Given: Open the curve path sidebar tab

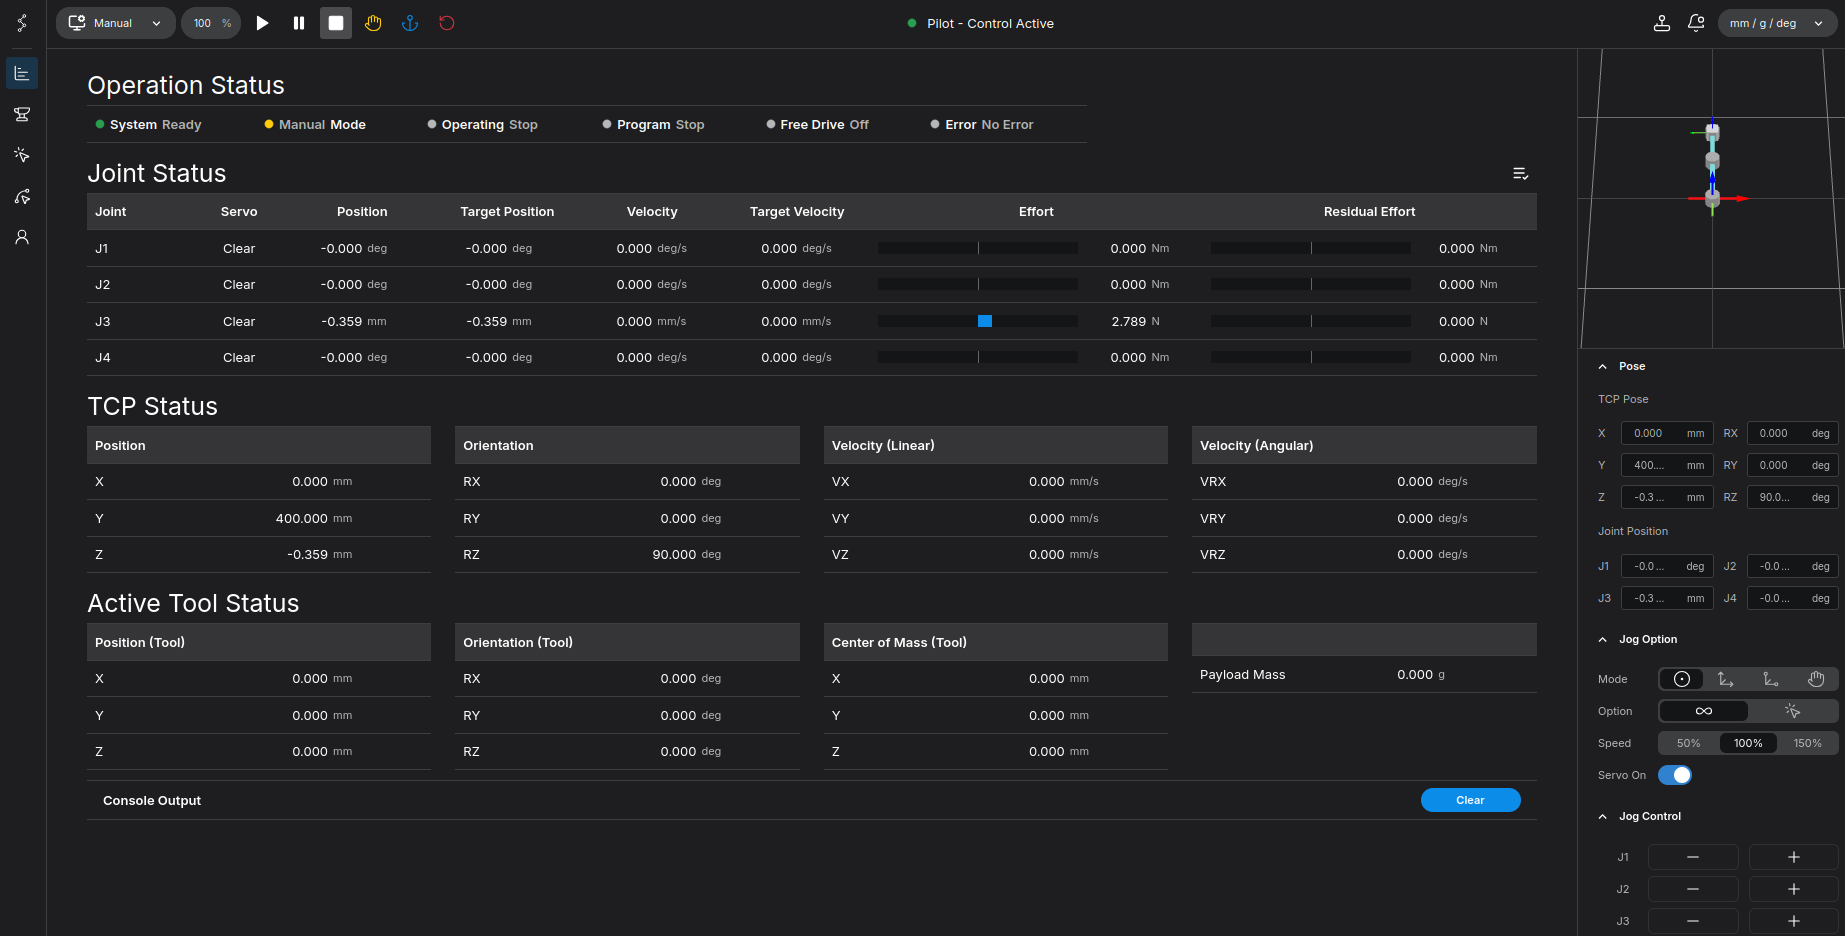Looking at the screenshot, I should pyautogui.click(x=22, y=196).
